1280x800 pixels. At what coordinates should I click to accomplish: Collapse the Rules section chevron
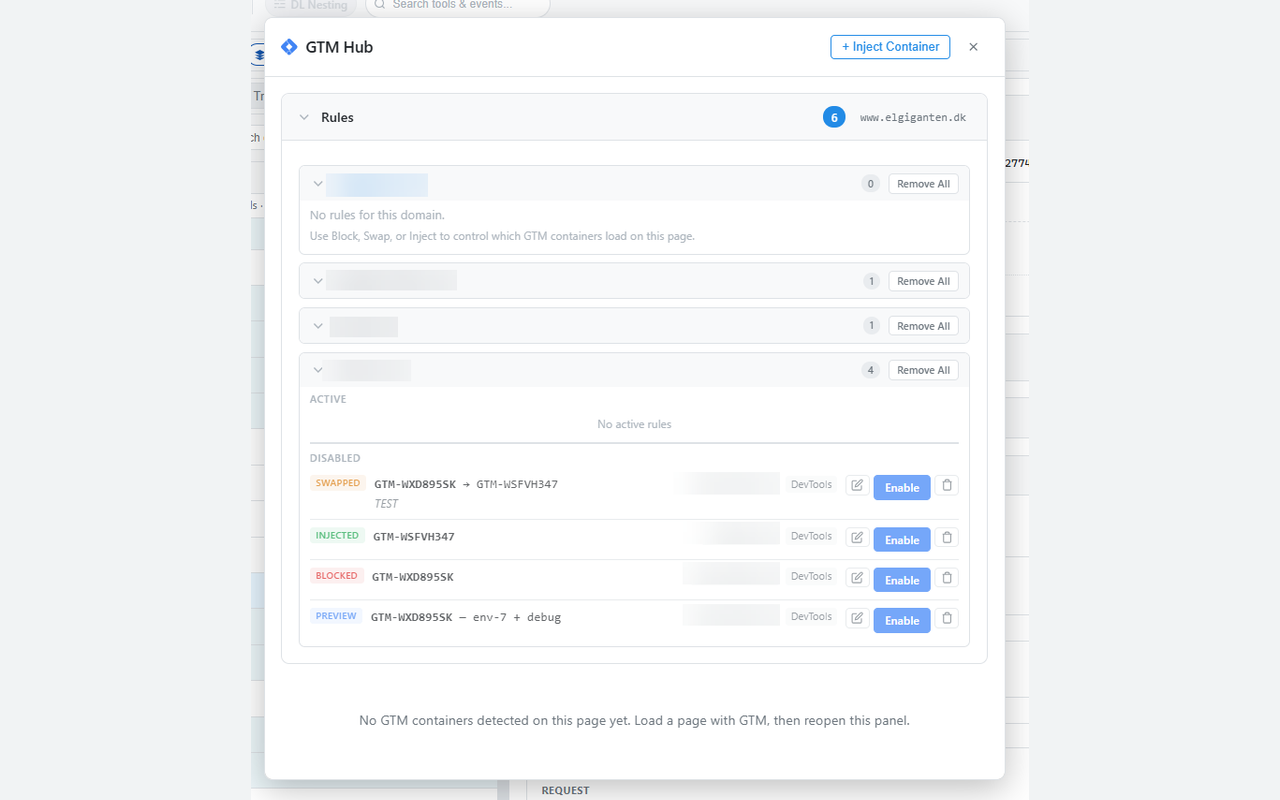[x=304, y=117]
